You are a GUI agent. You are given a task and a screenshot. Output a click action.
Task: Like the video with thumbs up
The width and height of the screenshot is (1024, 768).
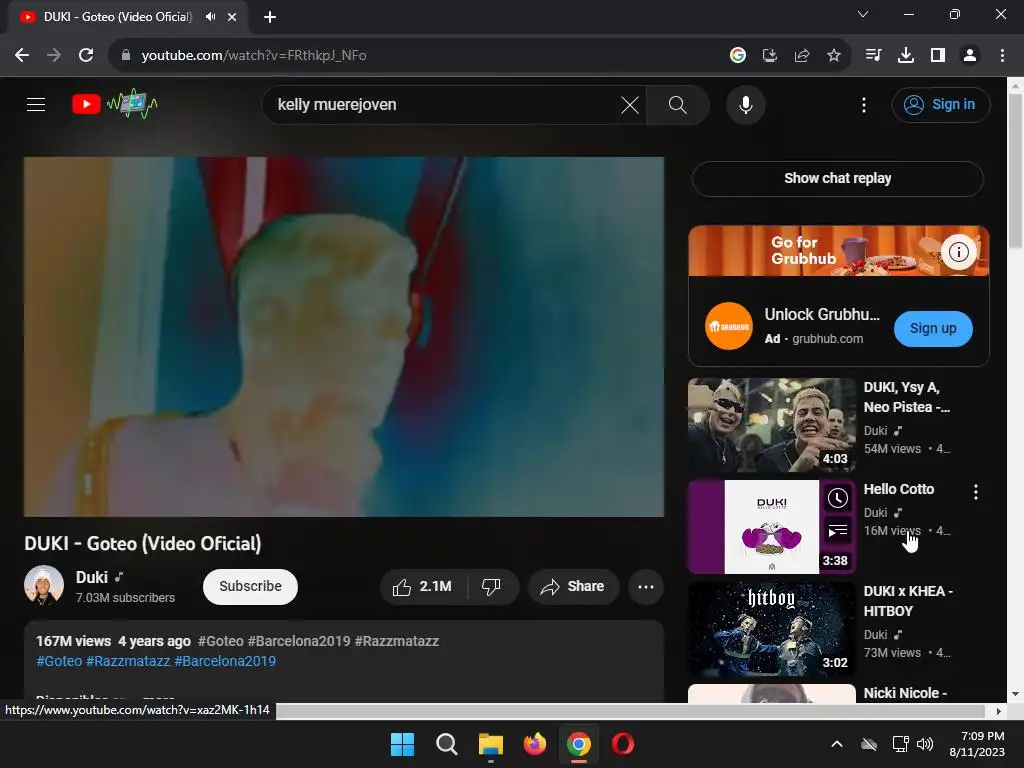click(x=422, y=586)
